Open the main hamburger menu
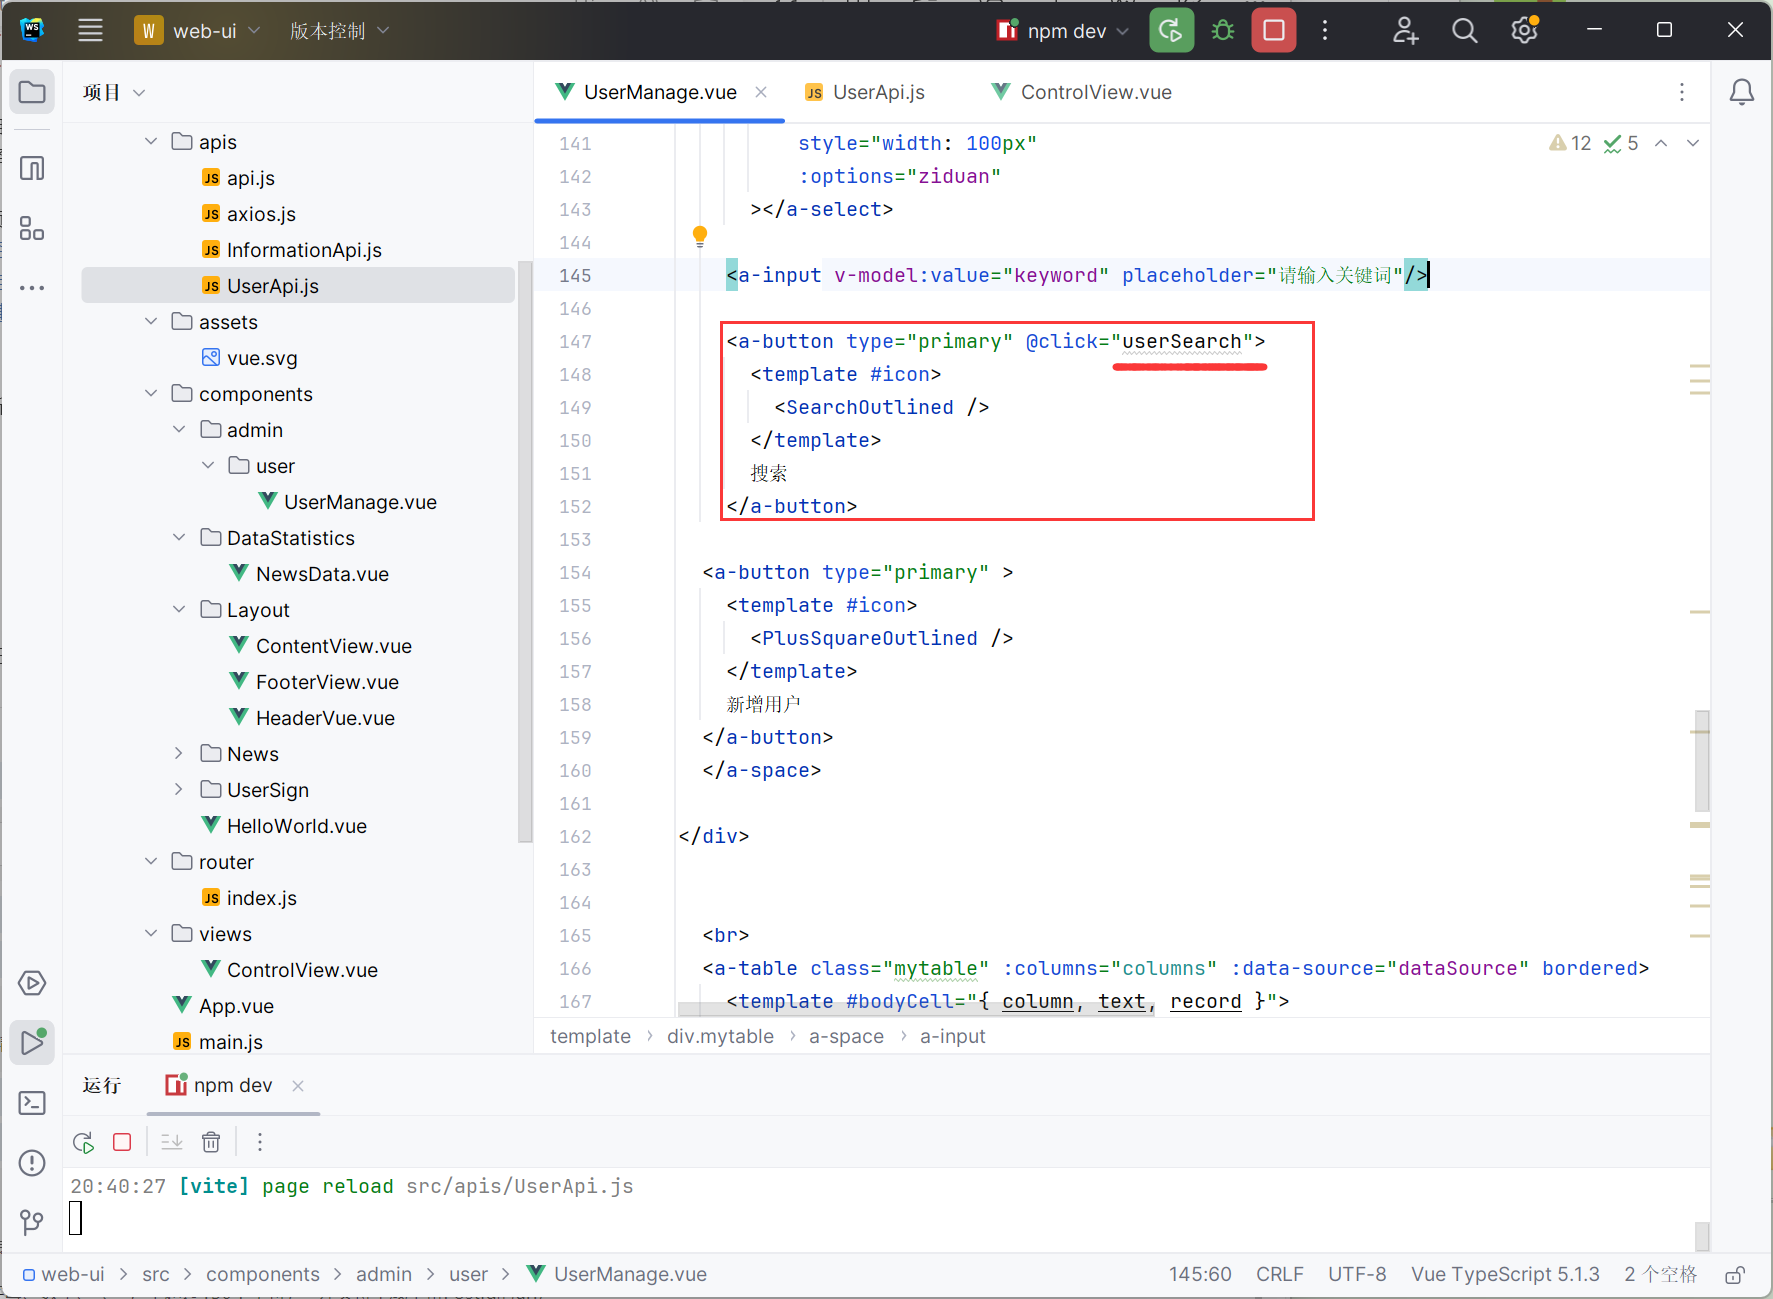The image size is (1773, 1299). pyautogui.click(x=90, y=30)
